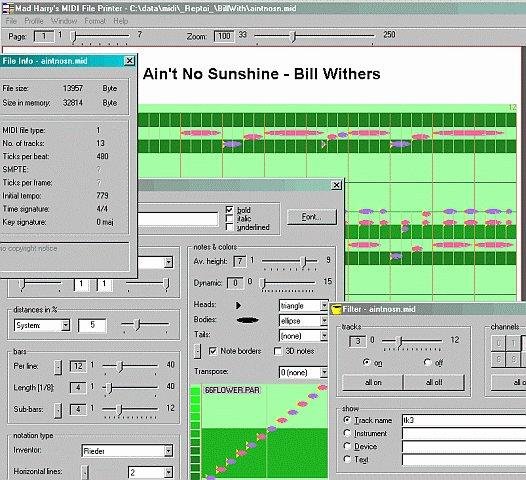Click channel 0 toggle button
Viewport: 526px width, 480px height.
pos(498,343)
